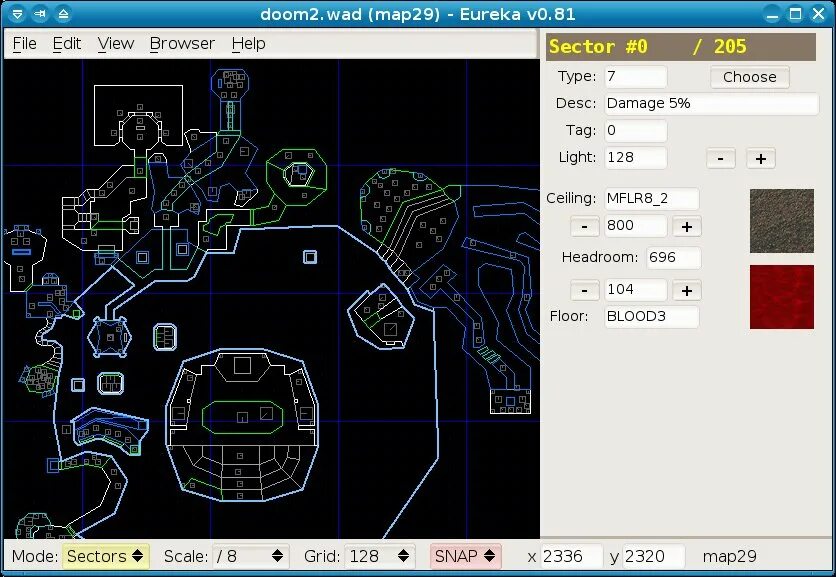
Task: Open the Grid size dropdown
Action: pyautogui.click(x=380, y=556)
